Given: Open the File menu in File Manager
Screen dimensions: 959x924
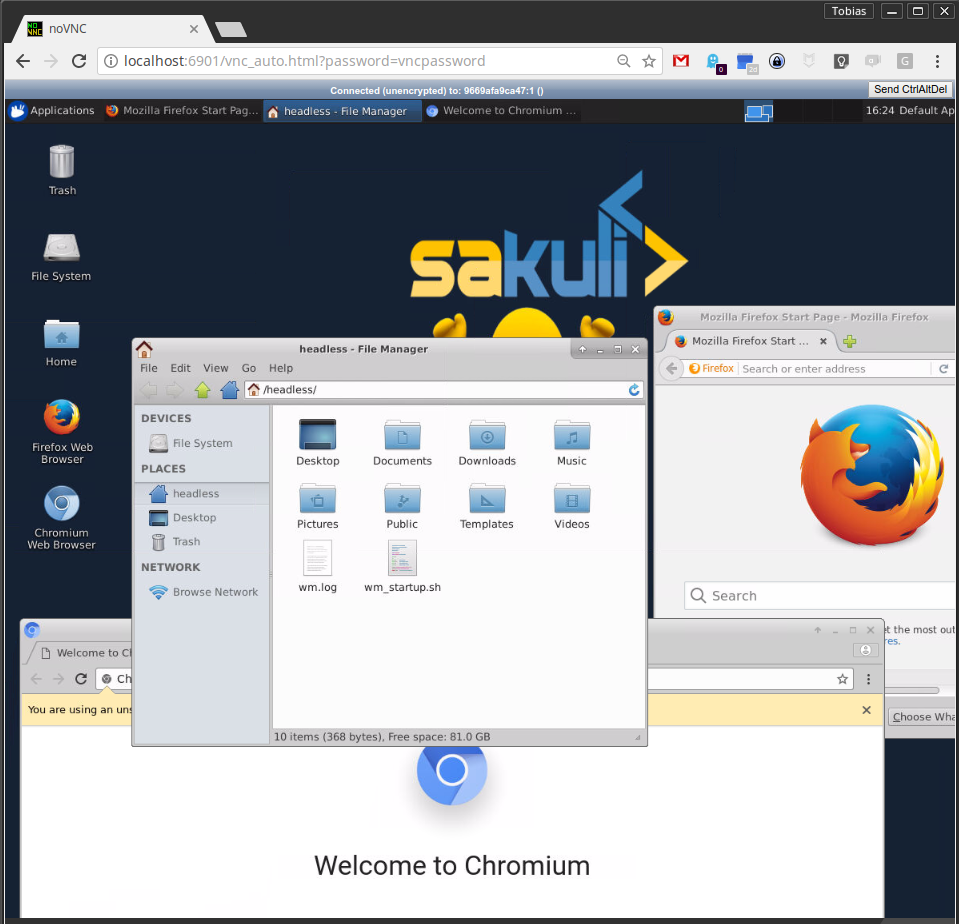Looking at the screenshot, I should tap(149, 368).
